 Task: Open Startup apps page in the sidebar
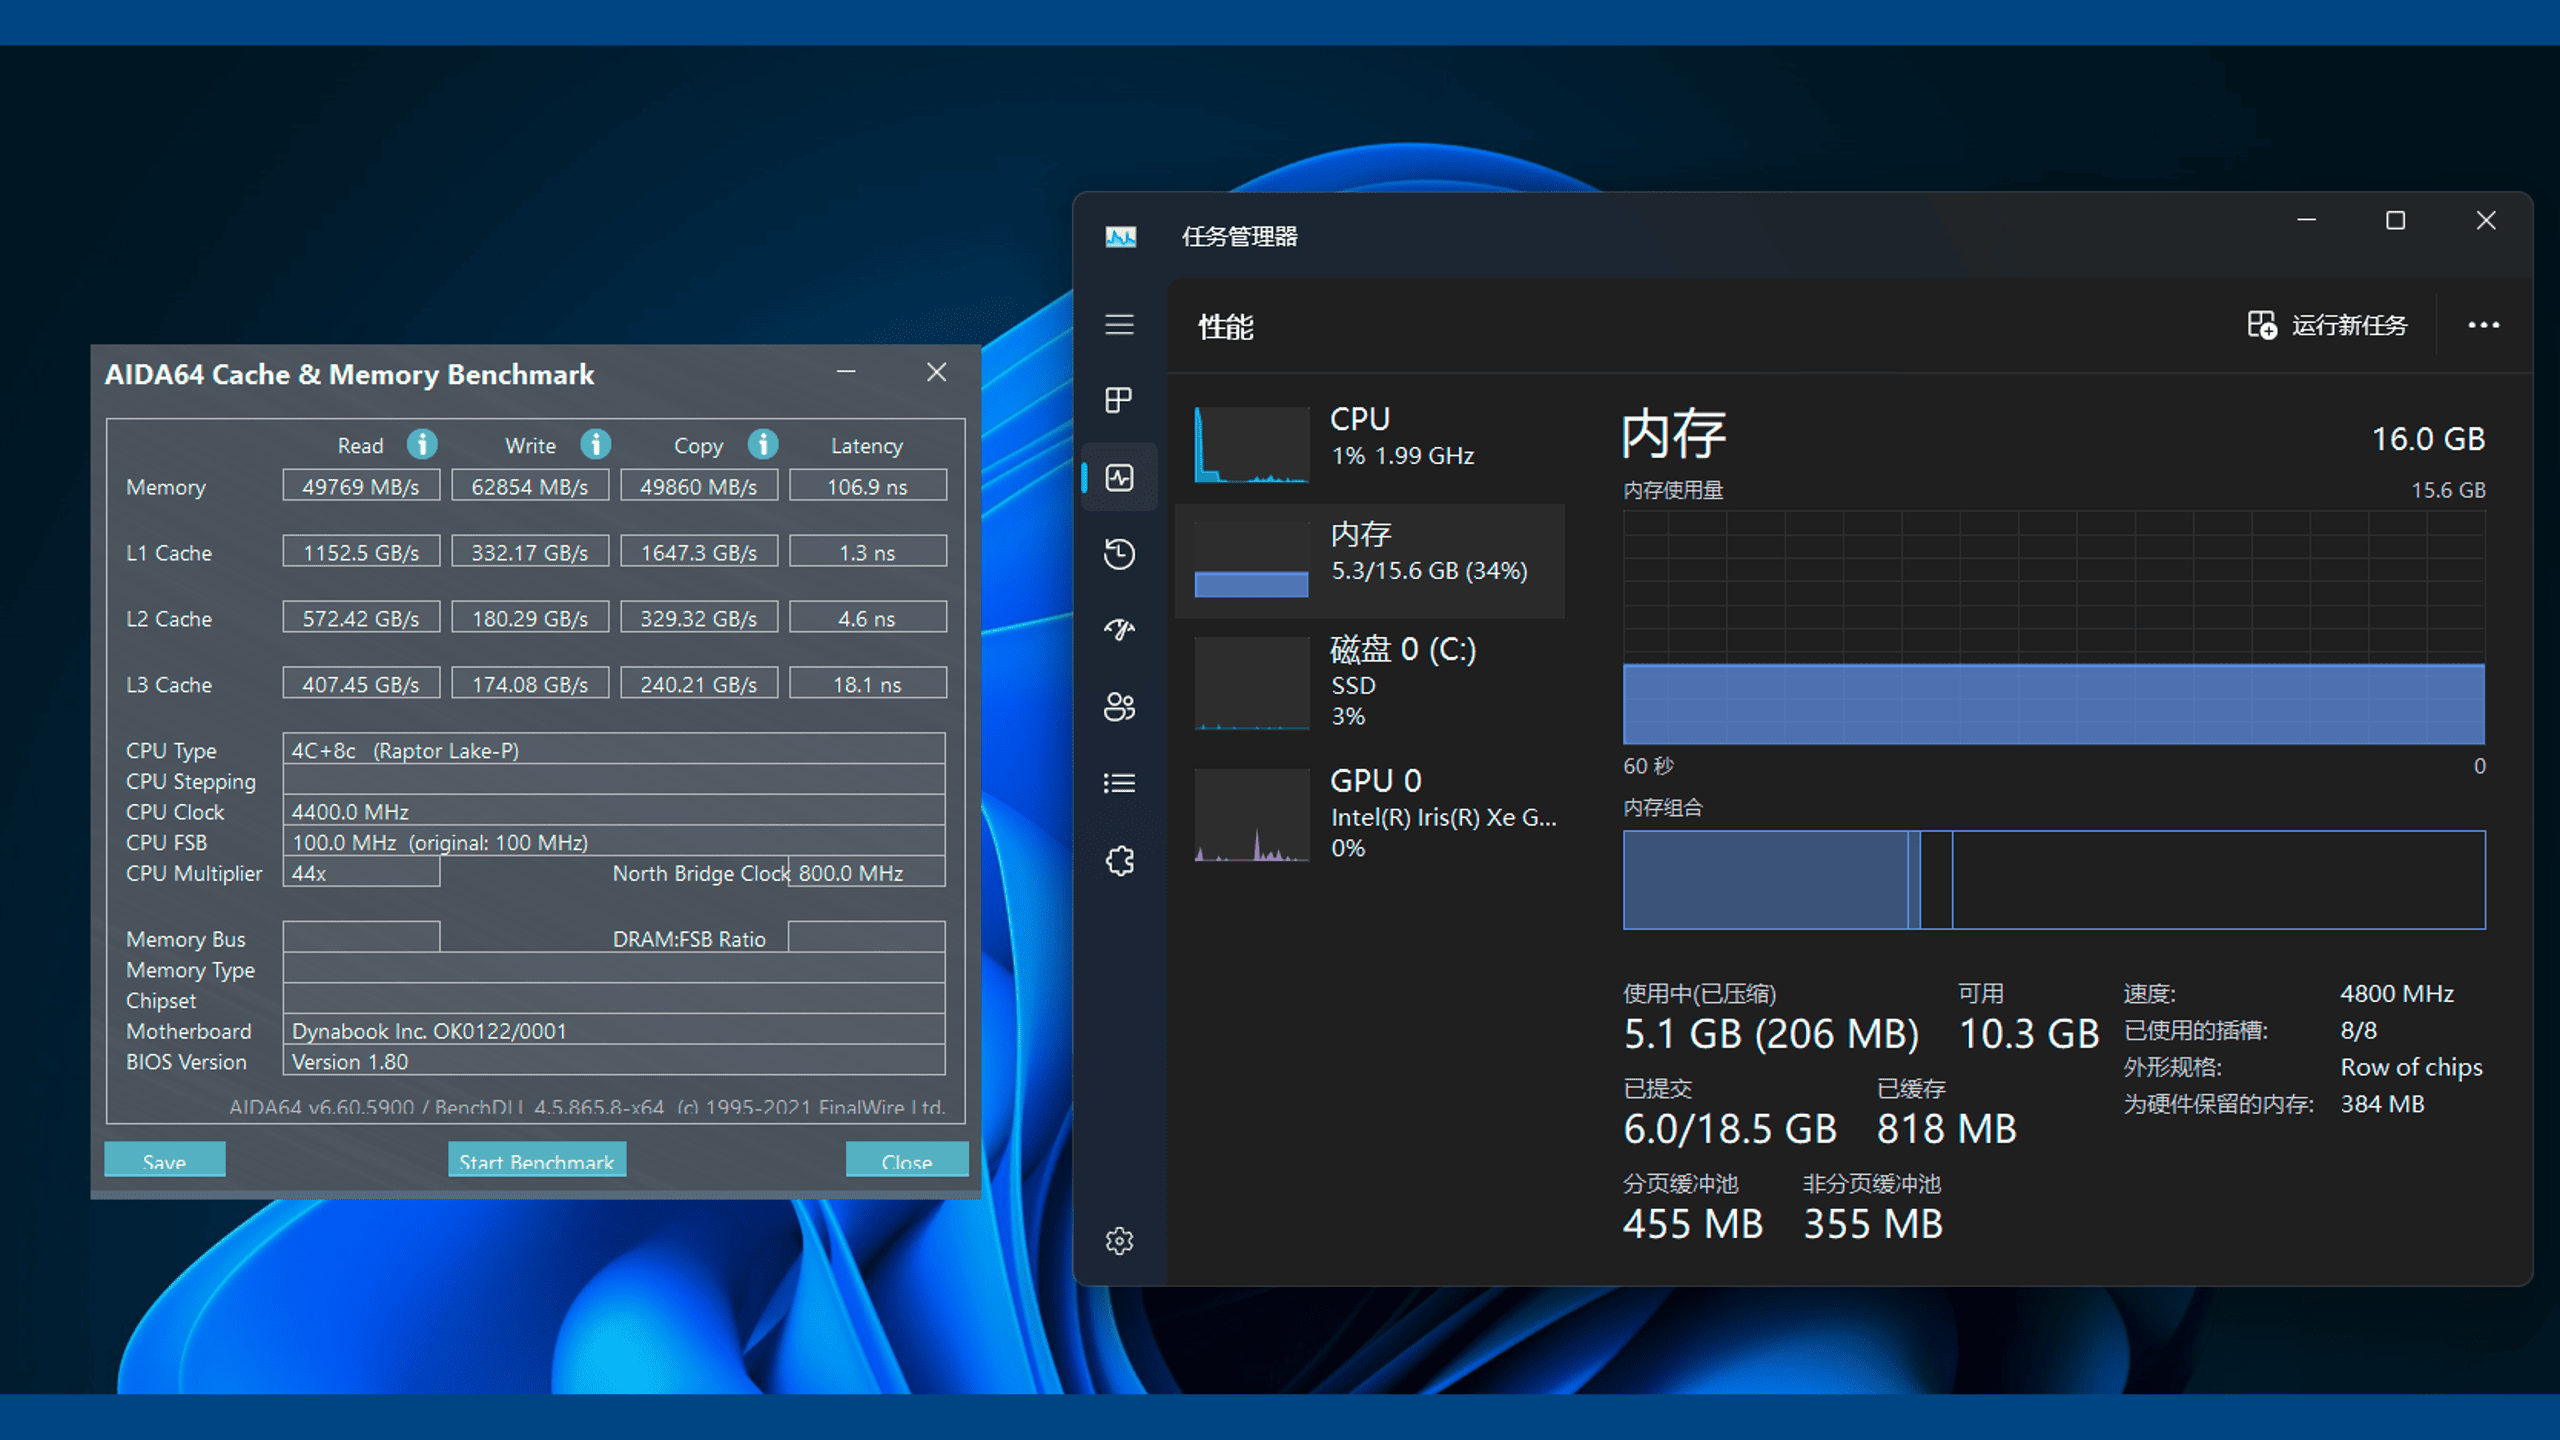(x=1119, y=629)
